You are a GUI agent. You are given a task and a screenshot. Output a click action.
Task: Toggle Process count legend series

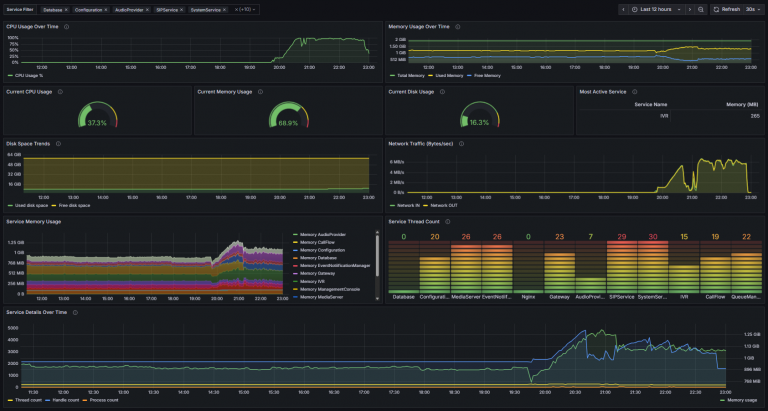[100, 400]
